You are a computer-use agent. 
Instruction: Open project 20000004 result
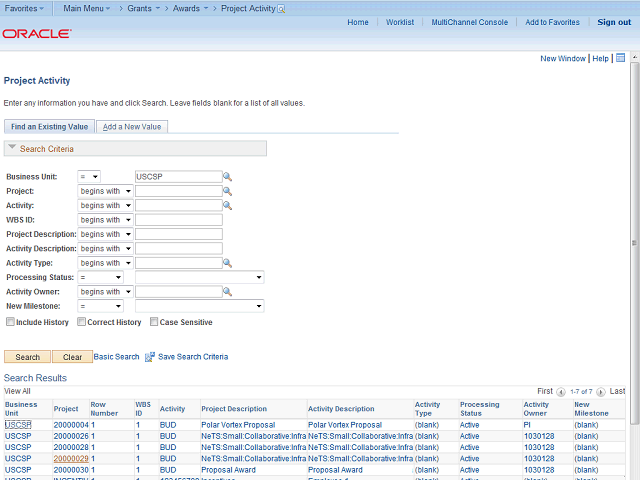click(71, 425)
